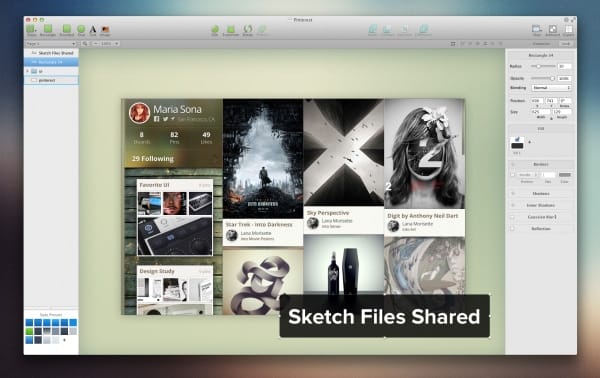Click the Maria Sona profile name

177,109
